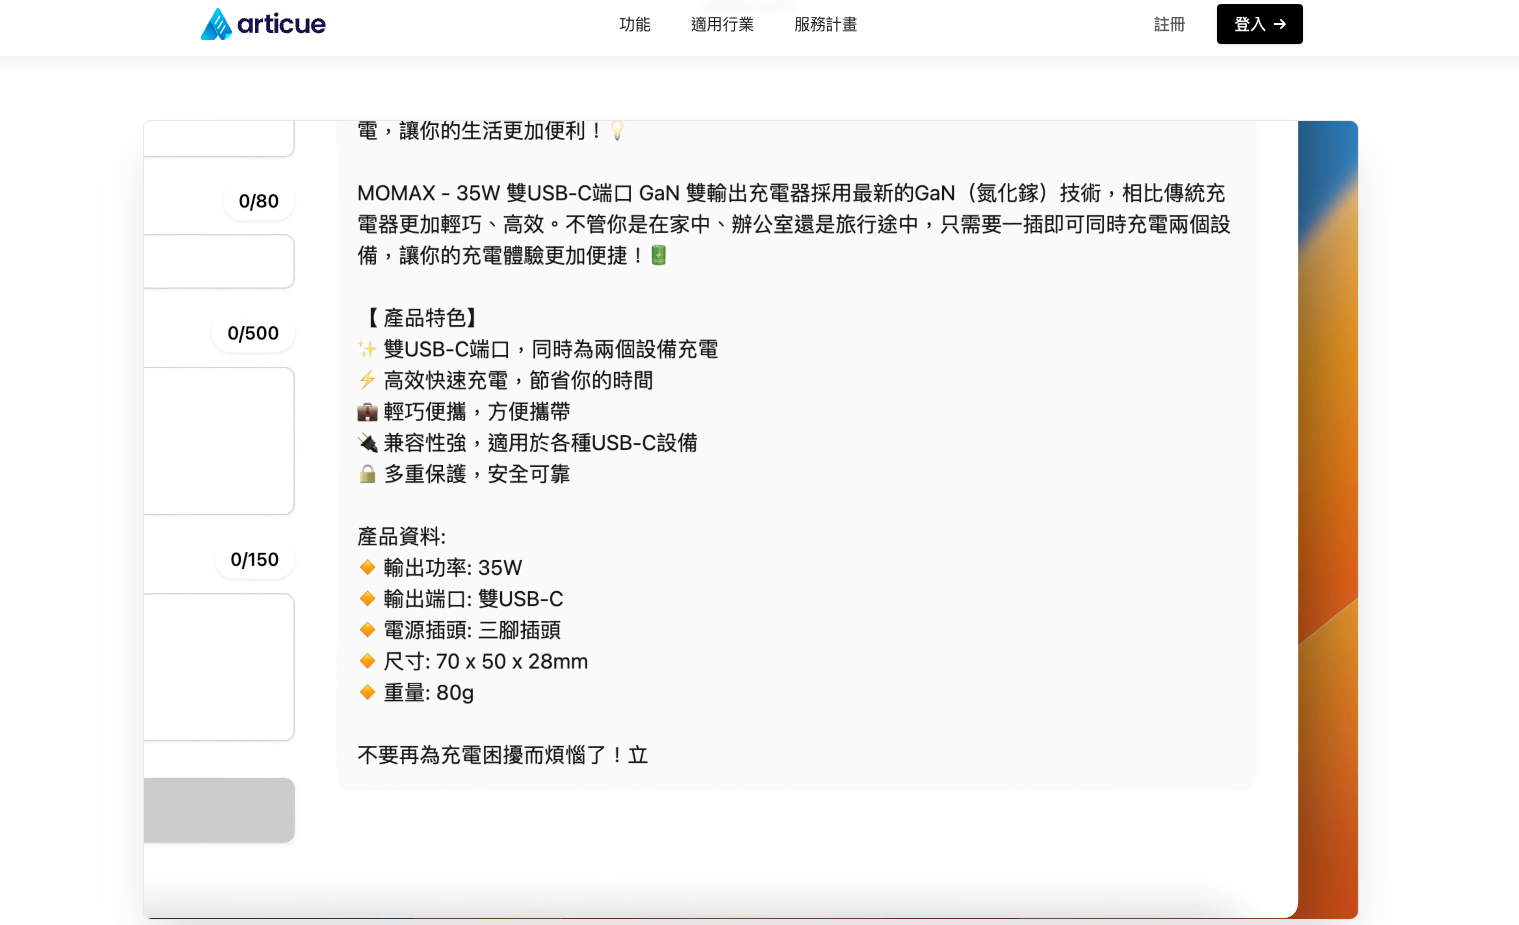Click the sparkles emoji before 雙USB-C端口

[367, 349]
